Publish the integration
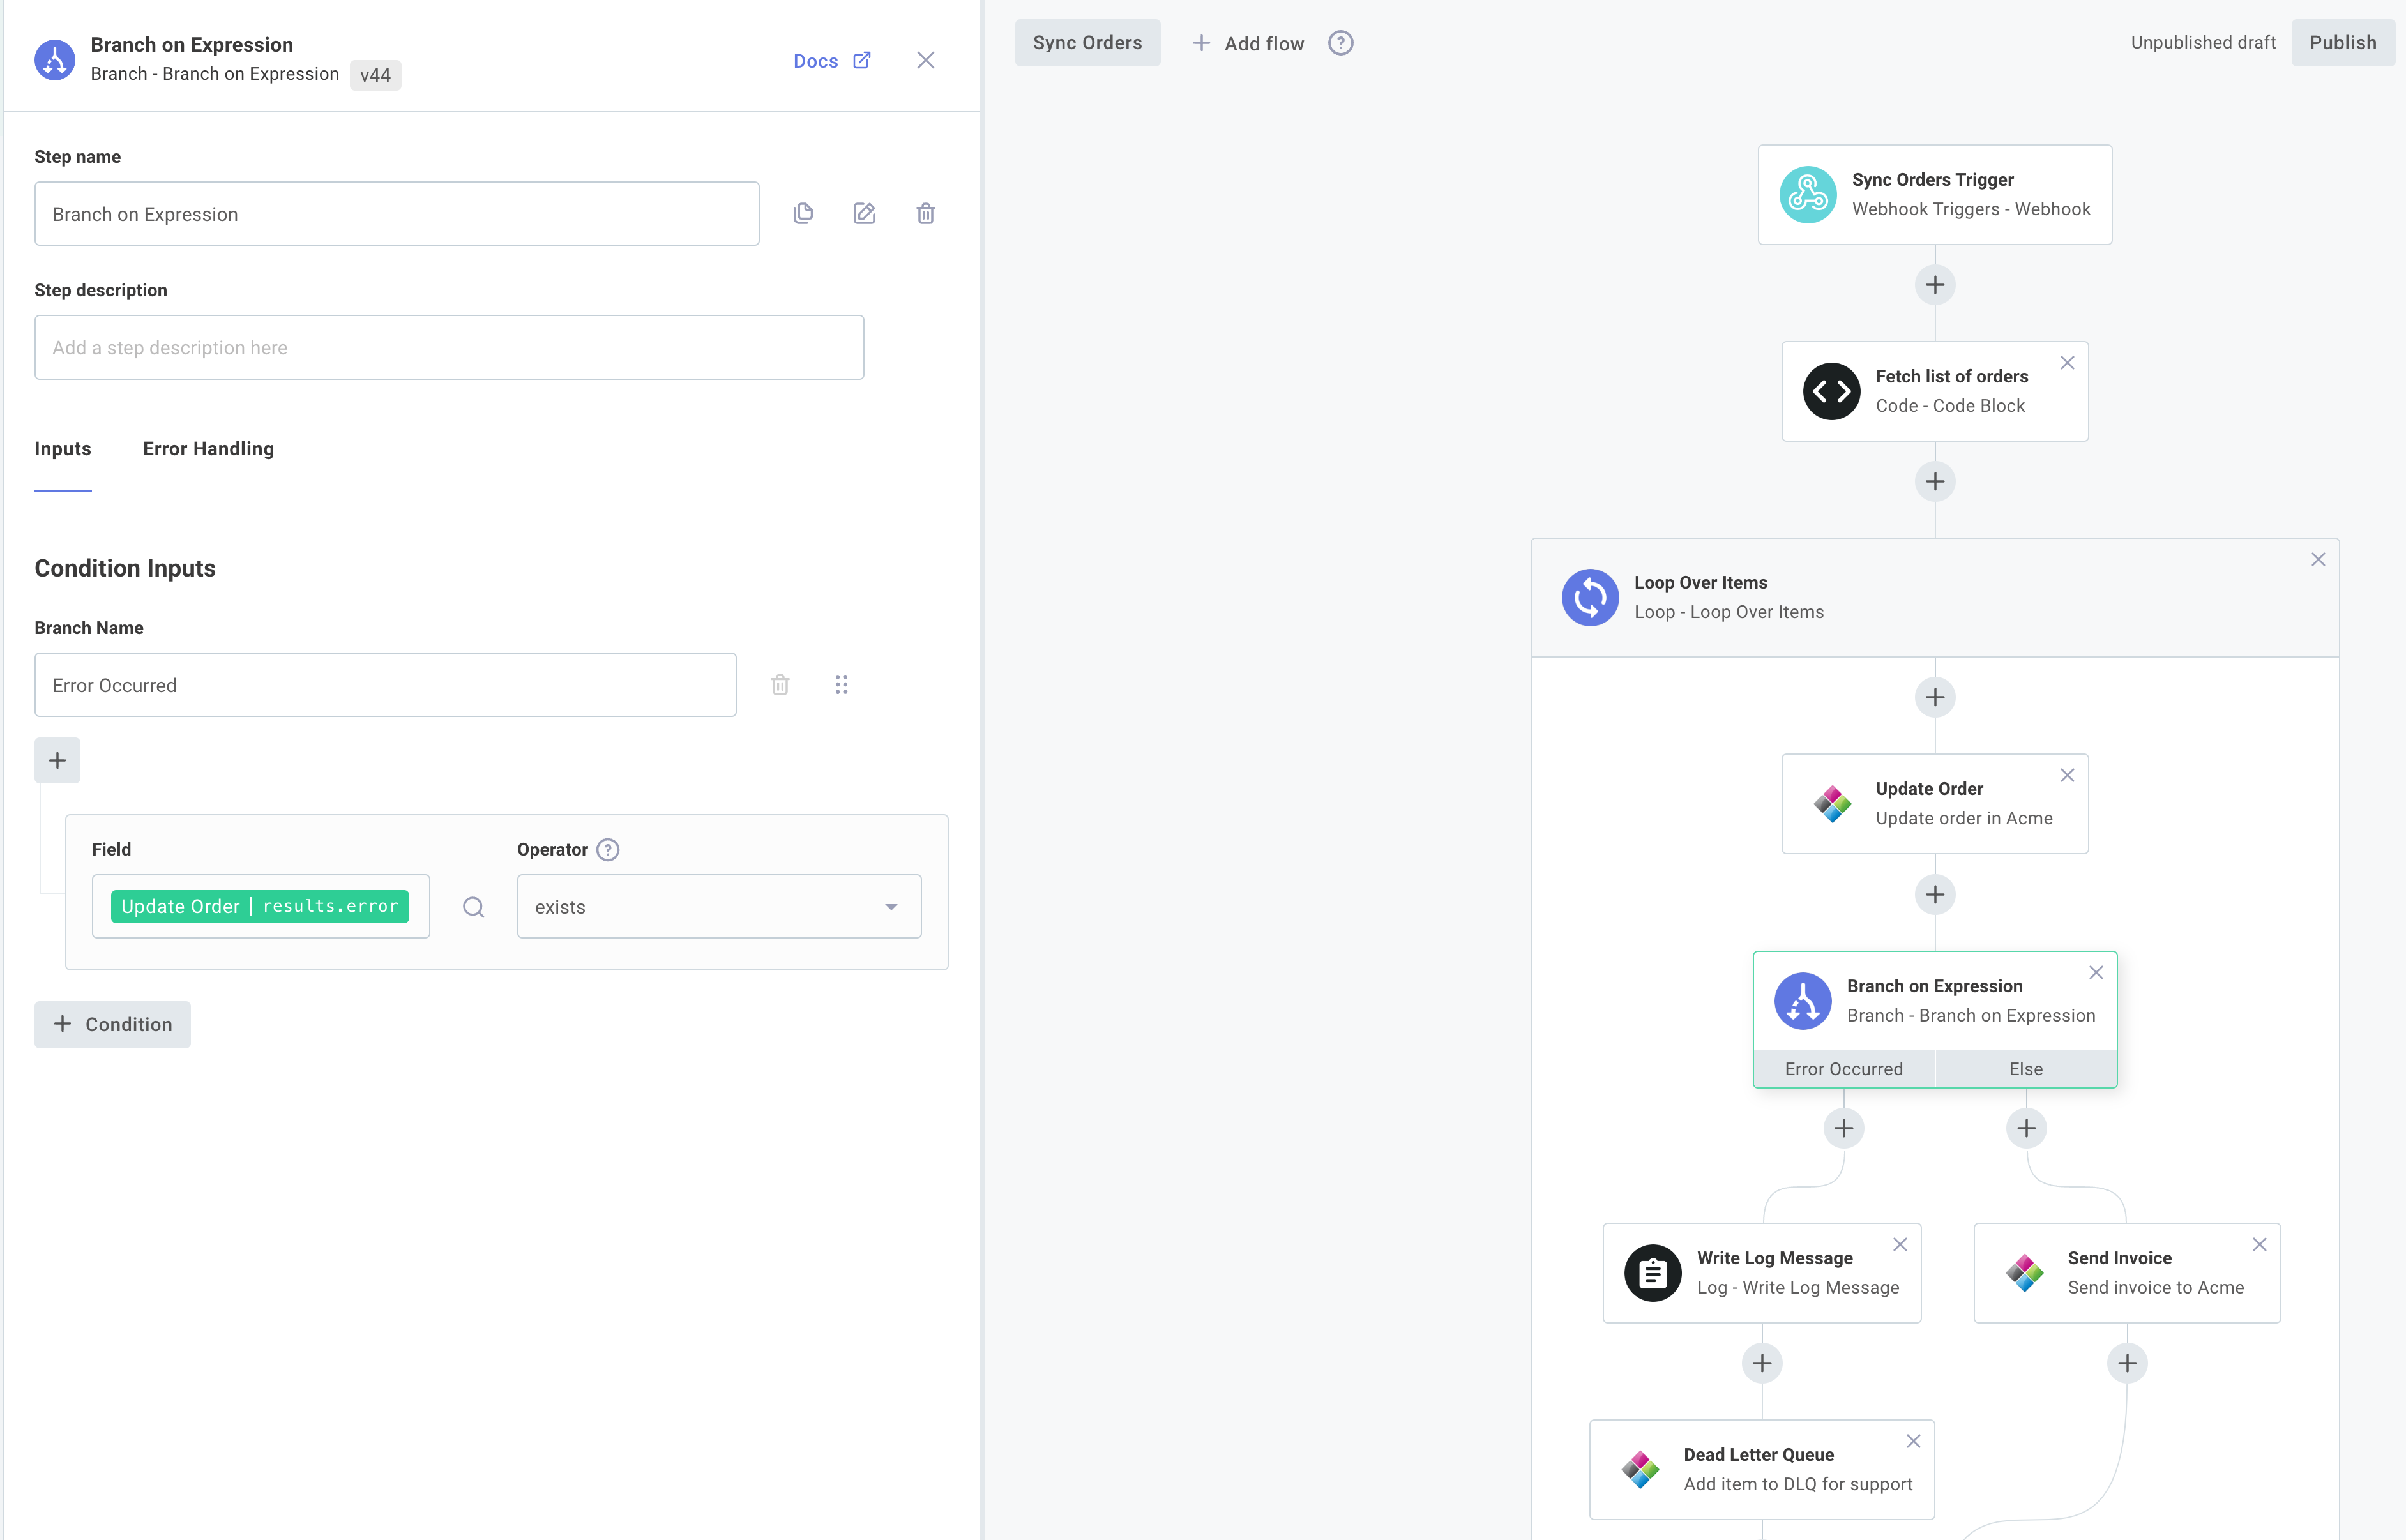 [x=2343, y=43]
